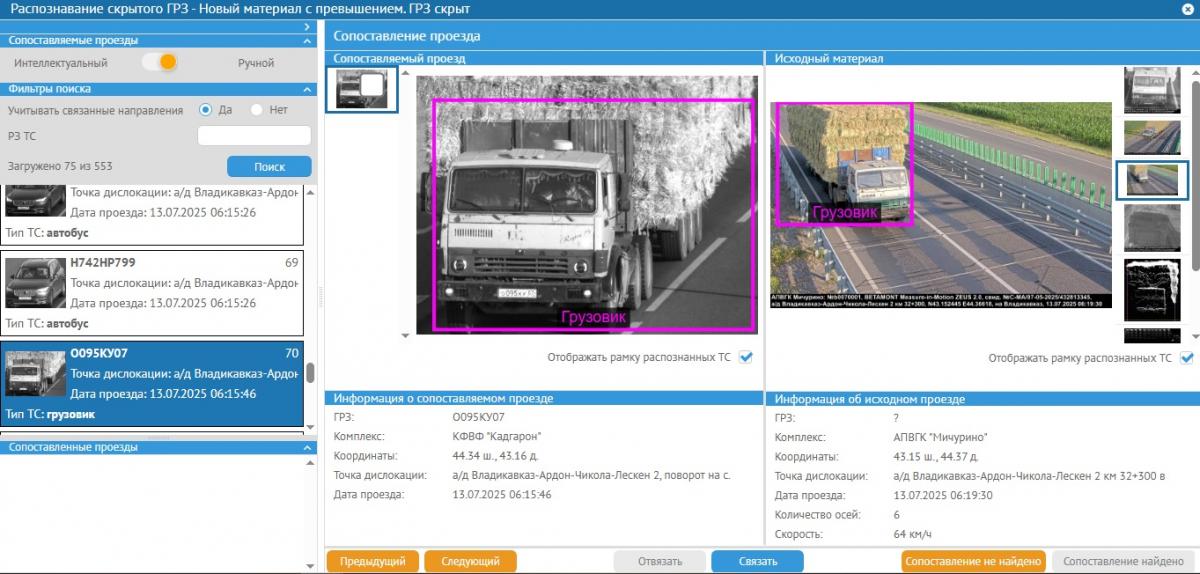
Task: Click inside the РЗ ТС input field
Action: coord(254,136)
